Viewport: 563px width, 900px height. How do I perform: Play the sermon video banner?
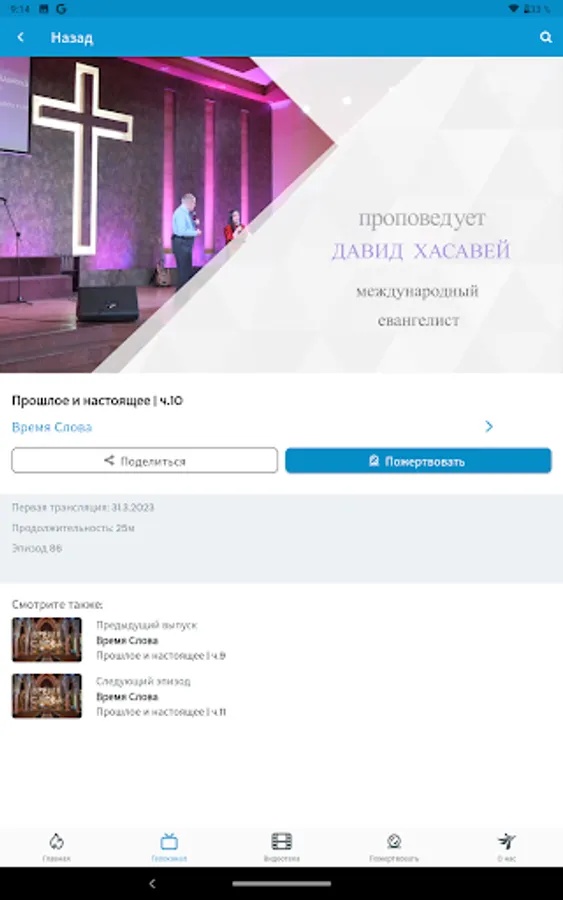point(281,215)
